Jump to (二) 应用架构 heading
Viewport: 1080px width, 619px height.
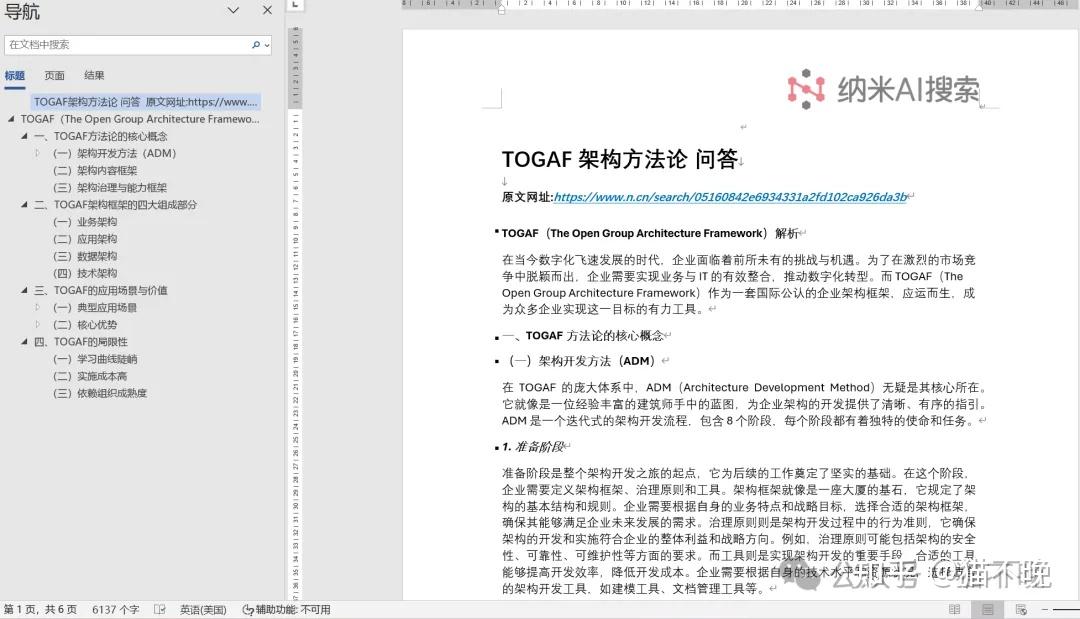click(85, 239)
